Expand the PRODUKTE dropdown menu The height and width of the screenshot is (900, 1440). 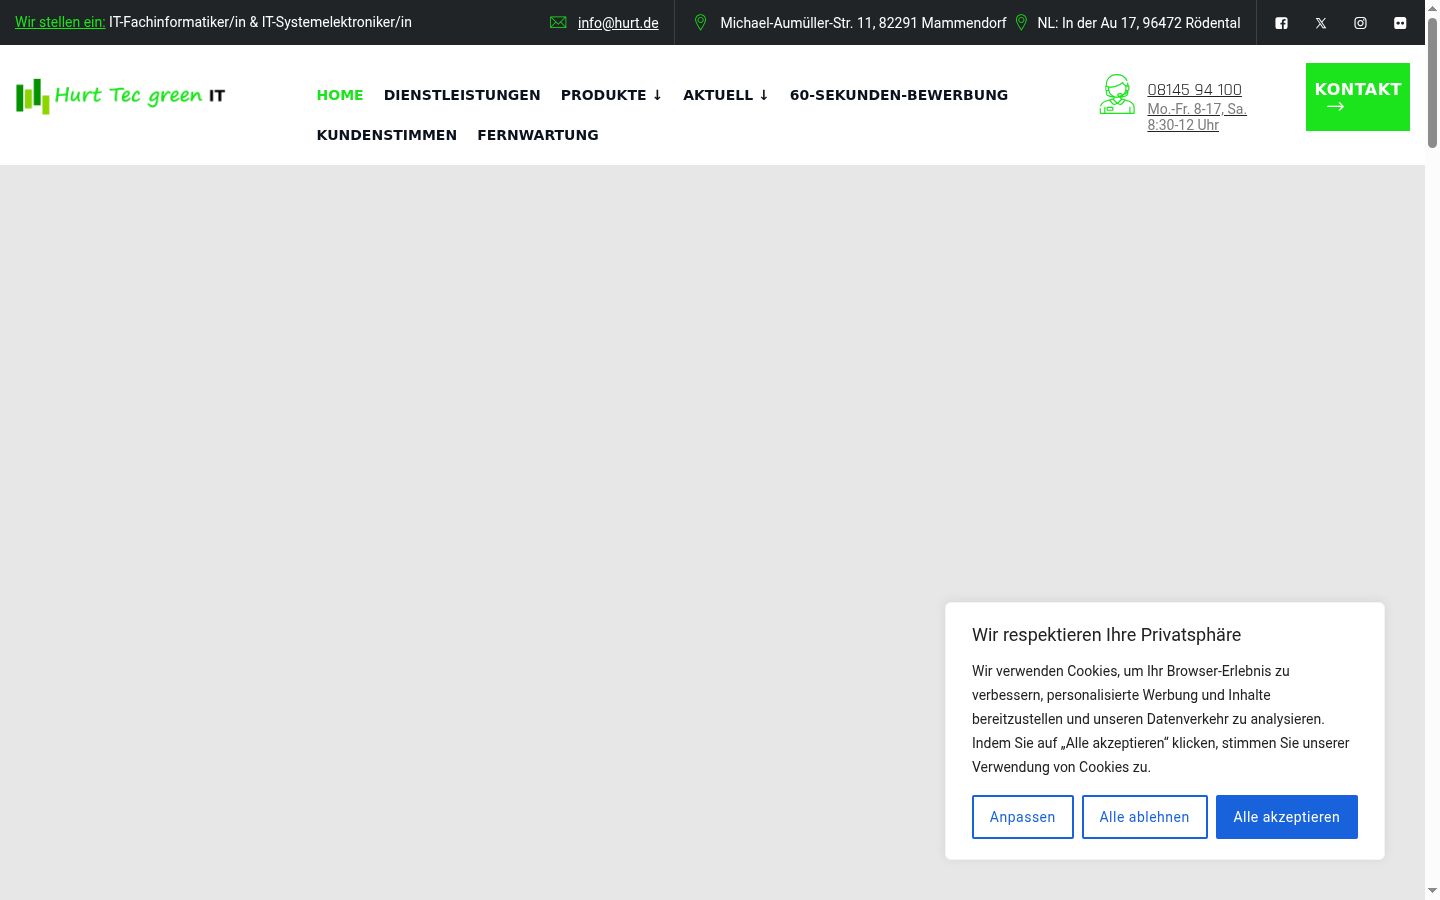tap(611, 95)
